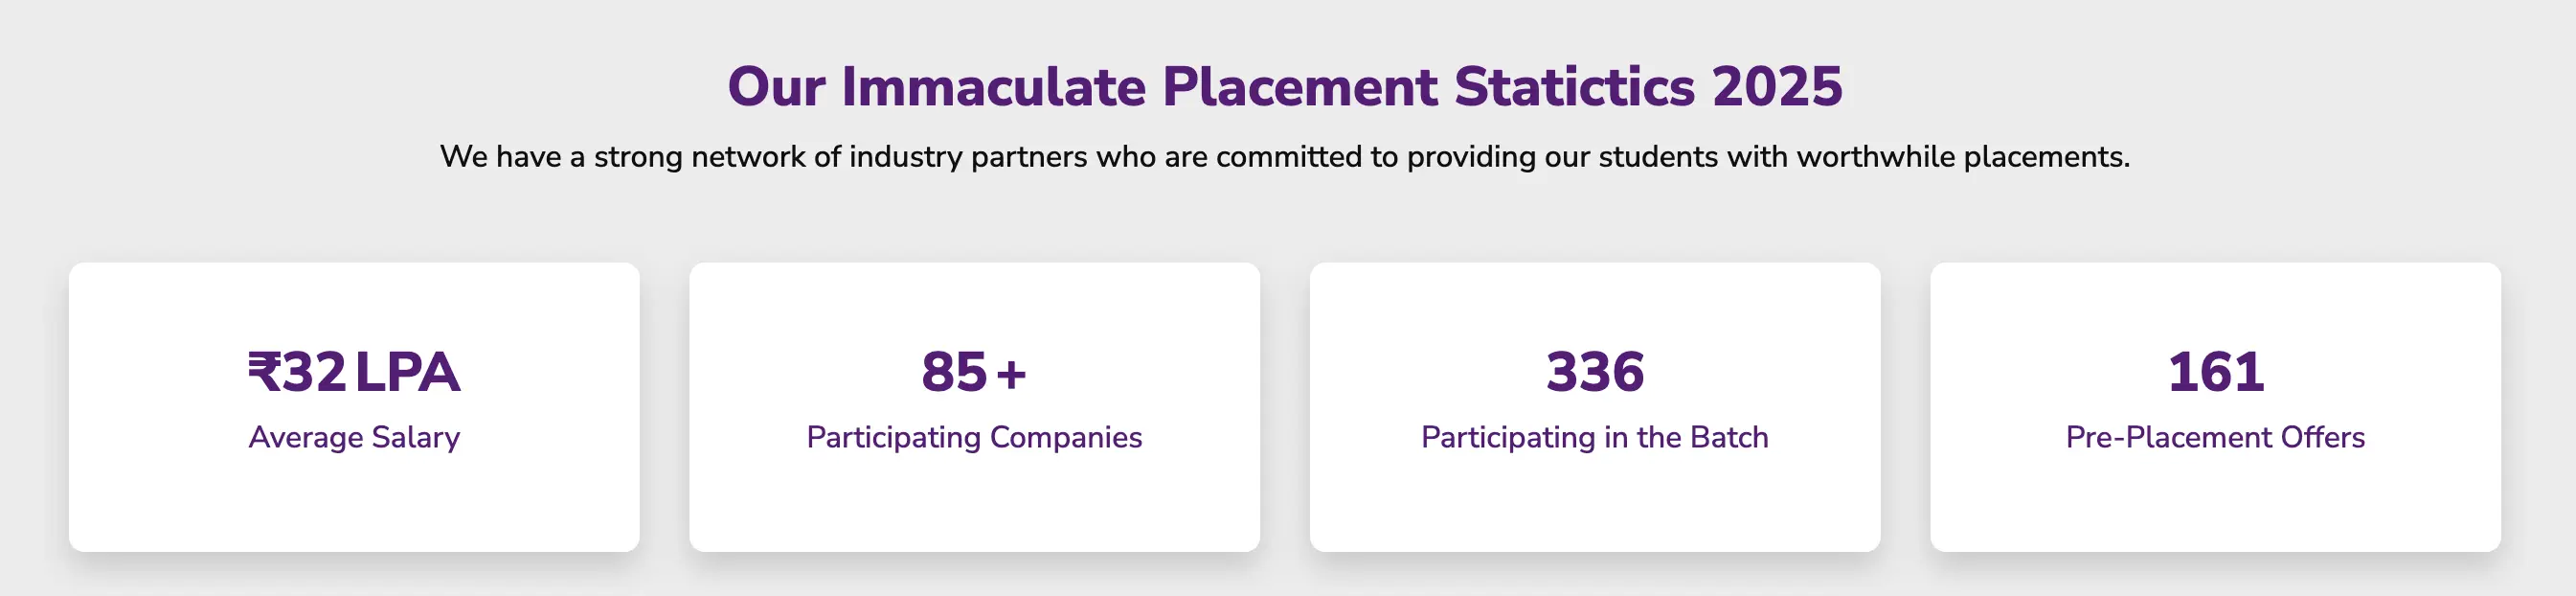Select the LPA text beside 32
This screenshot has width=2576, height=596.
[407, 372]
